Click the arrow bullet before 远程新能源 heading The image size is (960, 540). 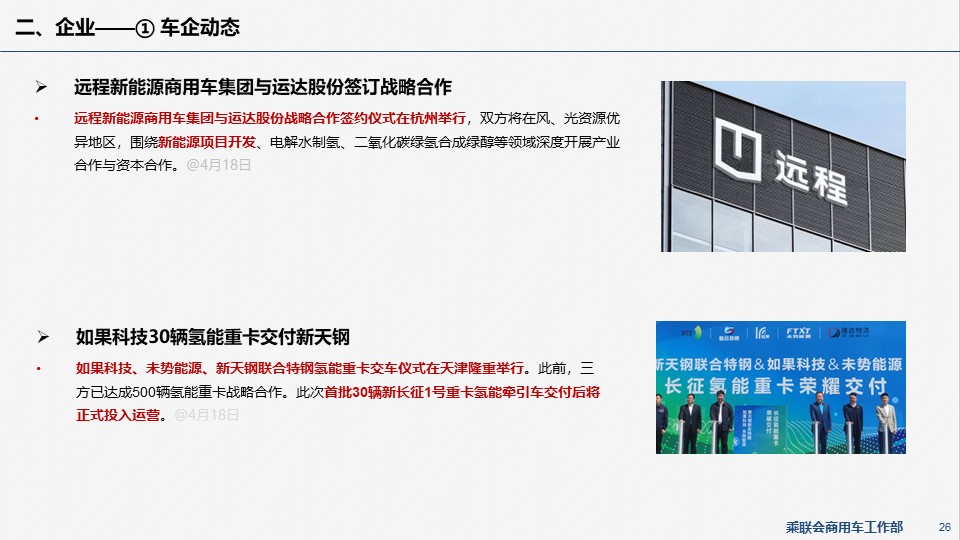tap(41, 87)
